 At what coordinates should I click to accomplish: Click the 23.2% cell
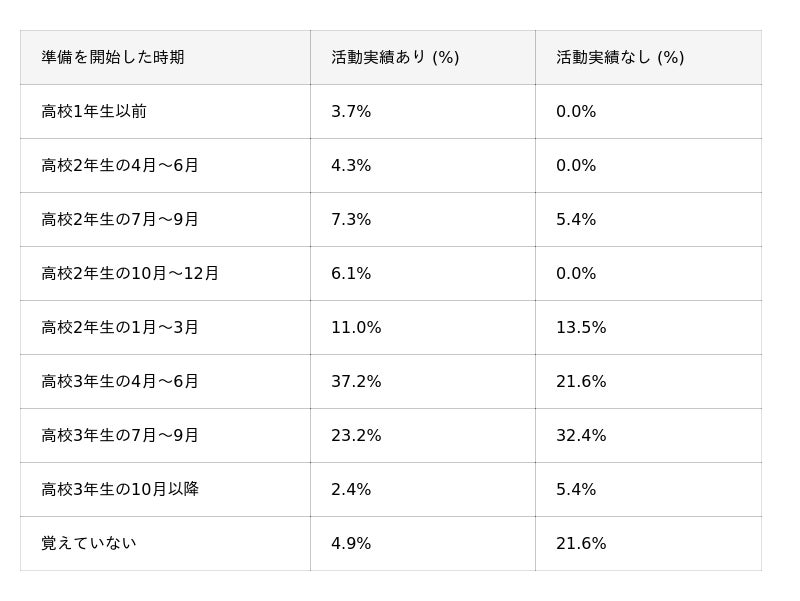click(356, 435)
